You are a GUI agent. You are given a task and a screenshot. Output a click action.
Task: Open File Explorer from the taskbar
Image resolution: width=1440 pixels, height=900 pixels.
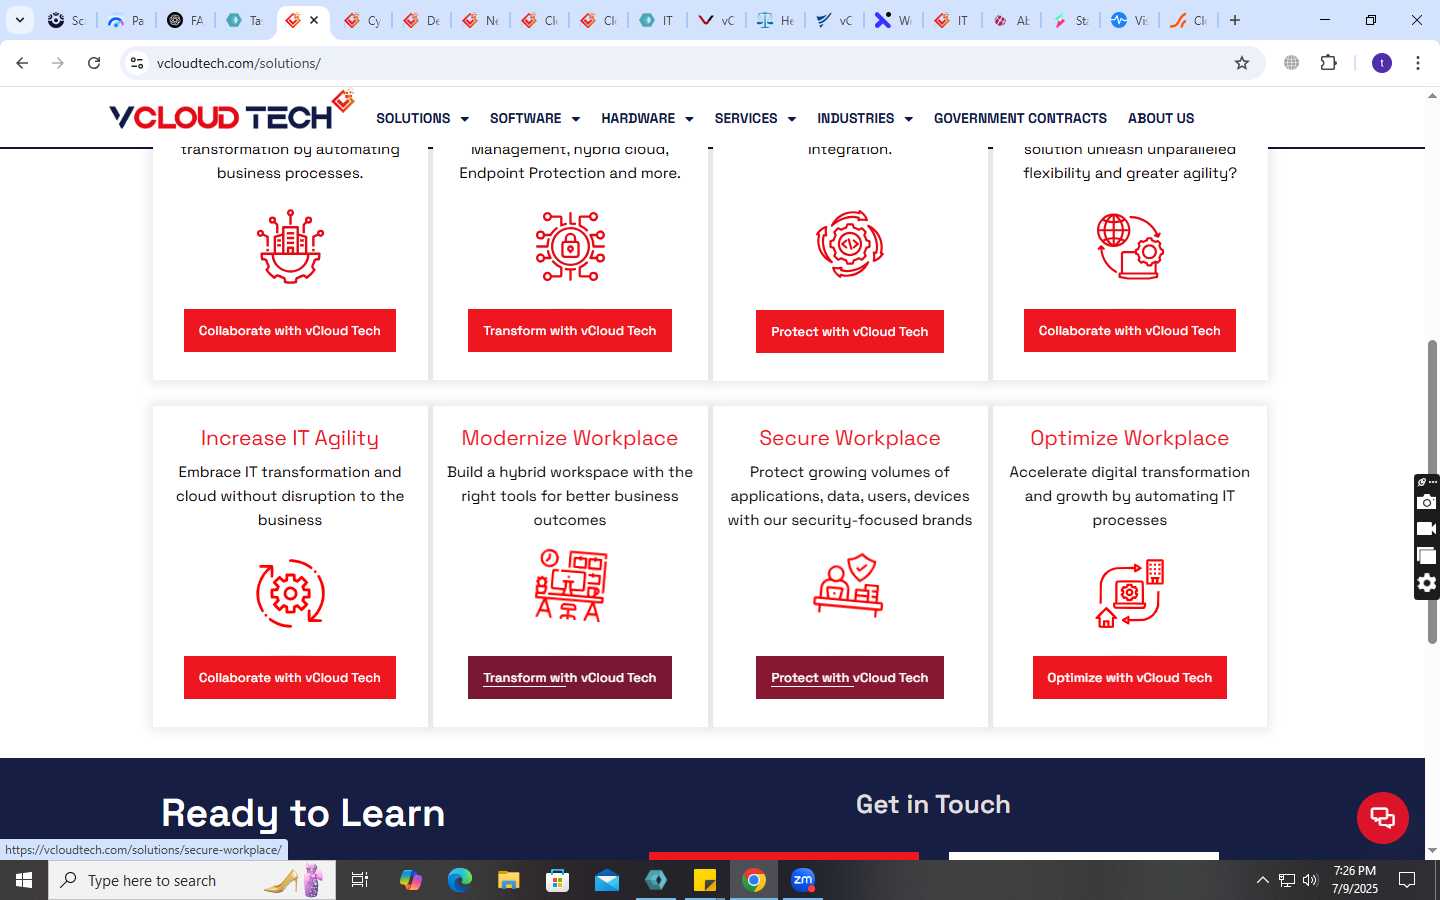(508, 880)
